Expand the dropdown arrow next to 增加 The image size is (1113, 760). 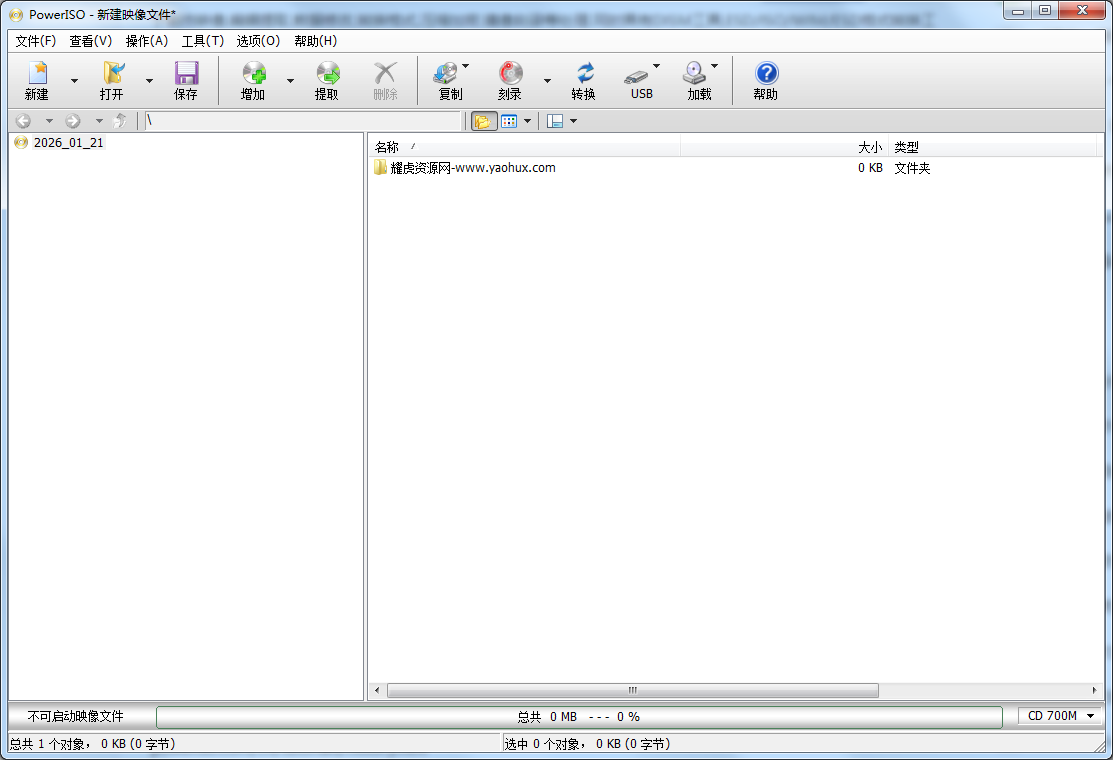coord(290,81)
